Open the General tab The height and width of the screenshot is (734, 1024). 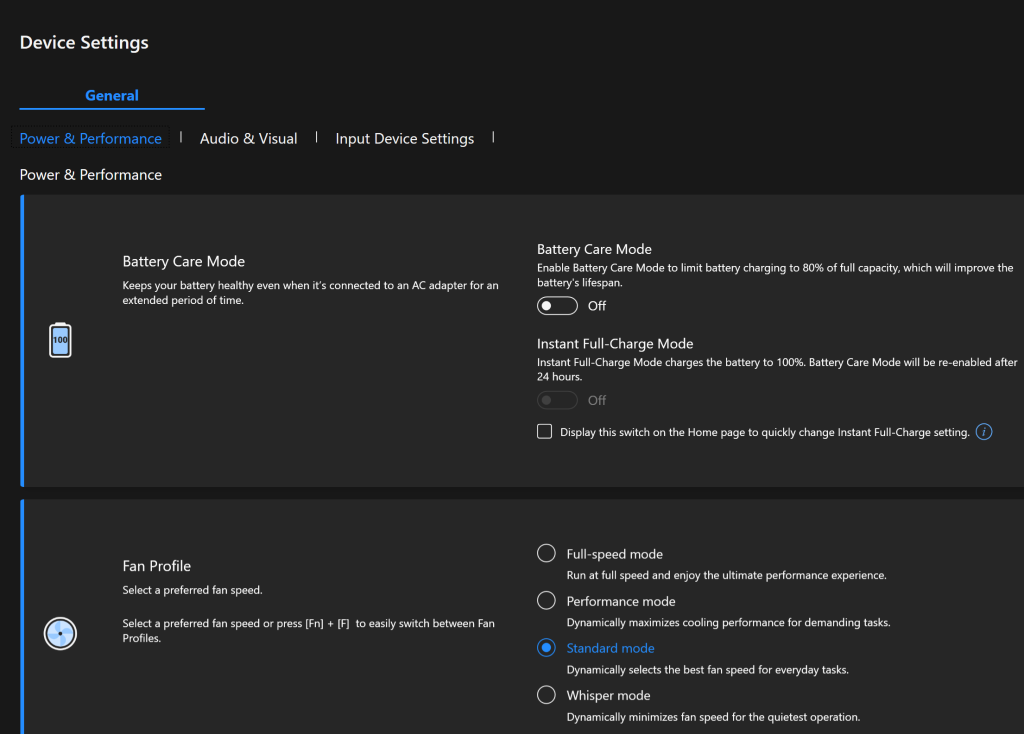[112, 96]
